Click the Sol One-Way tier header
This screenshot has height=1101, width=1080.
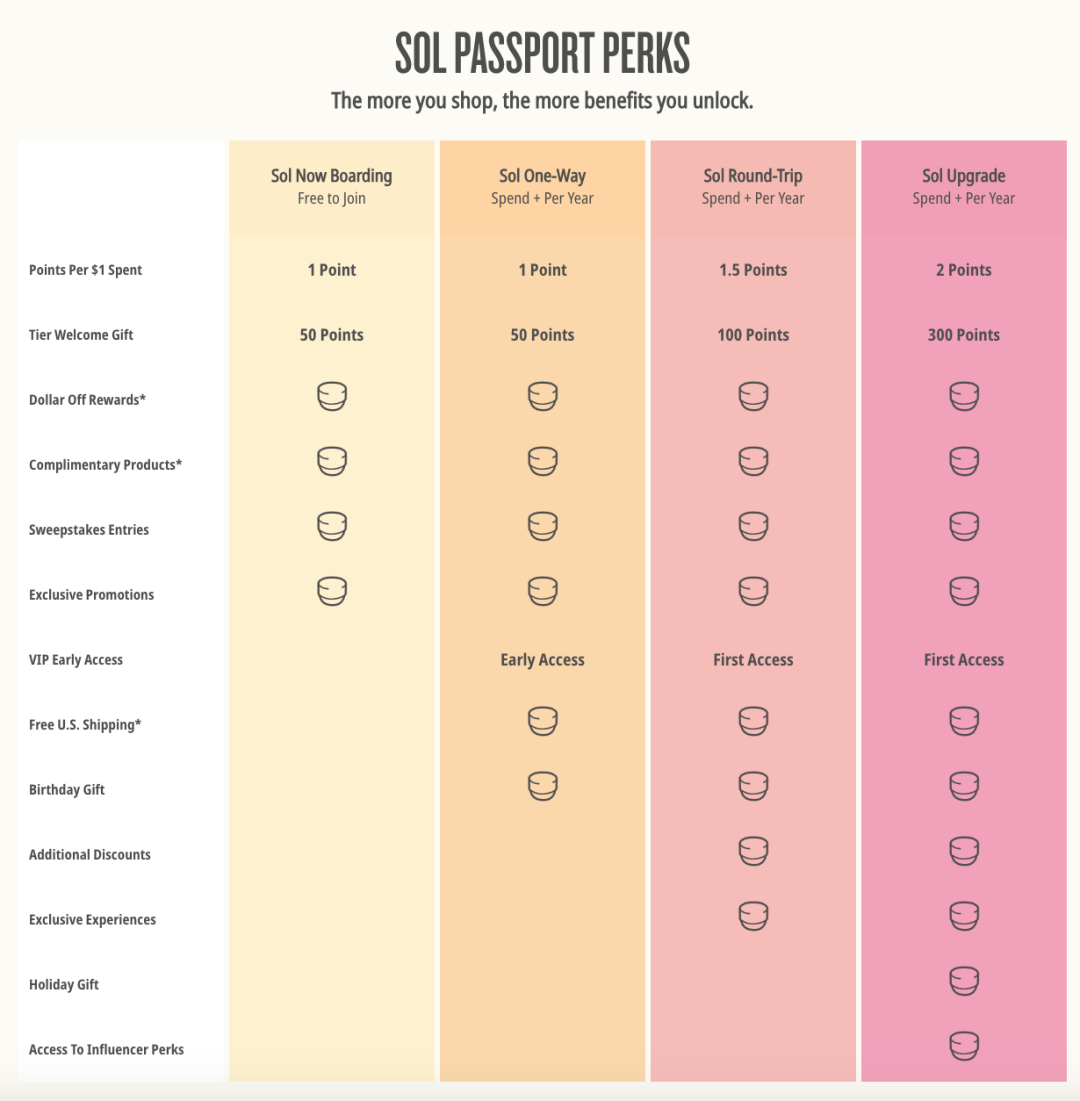[542, 186]
